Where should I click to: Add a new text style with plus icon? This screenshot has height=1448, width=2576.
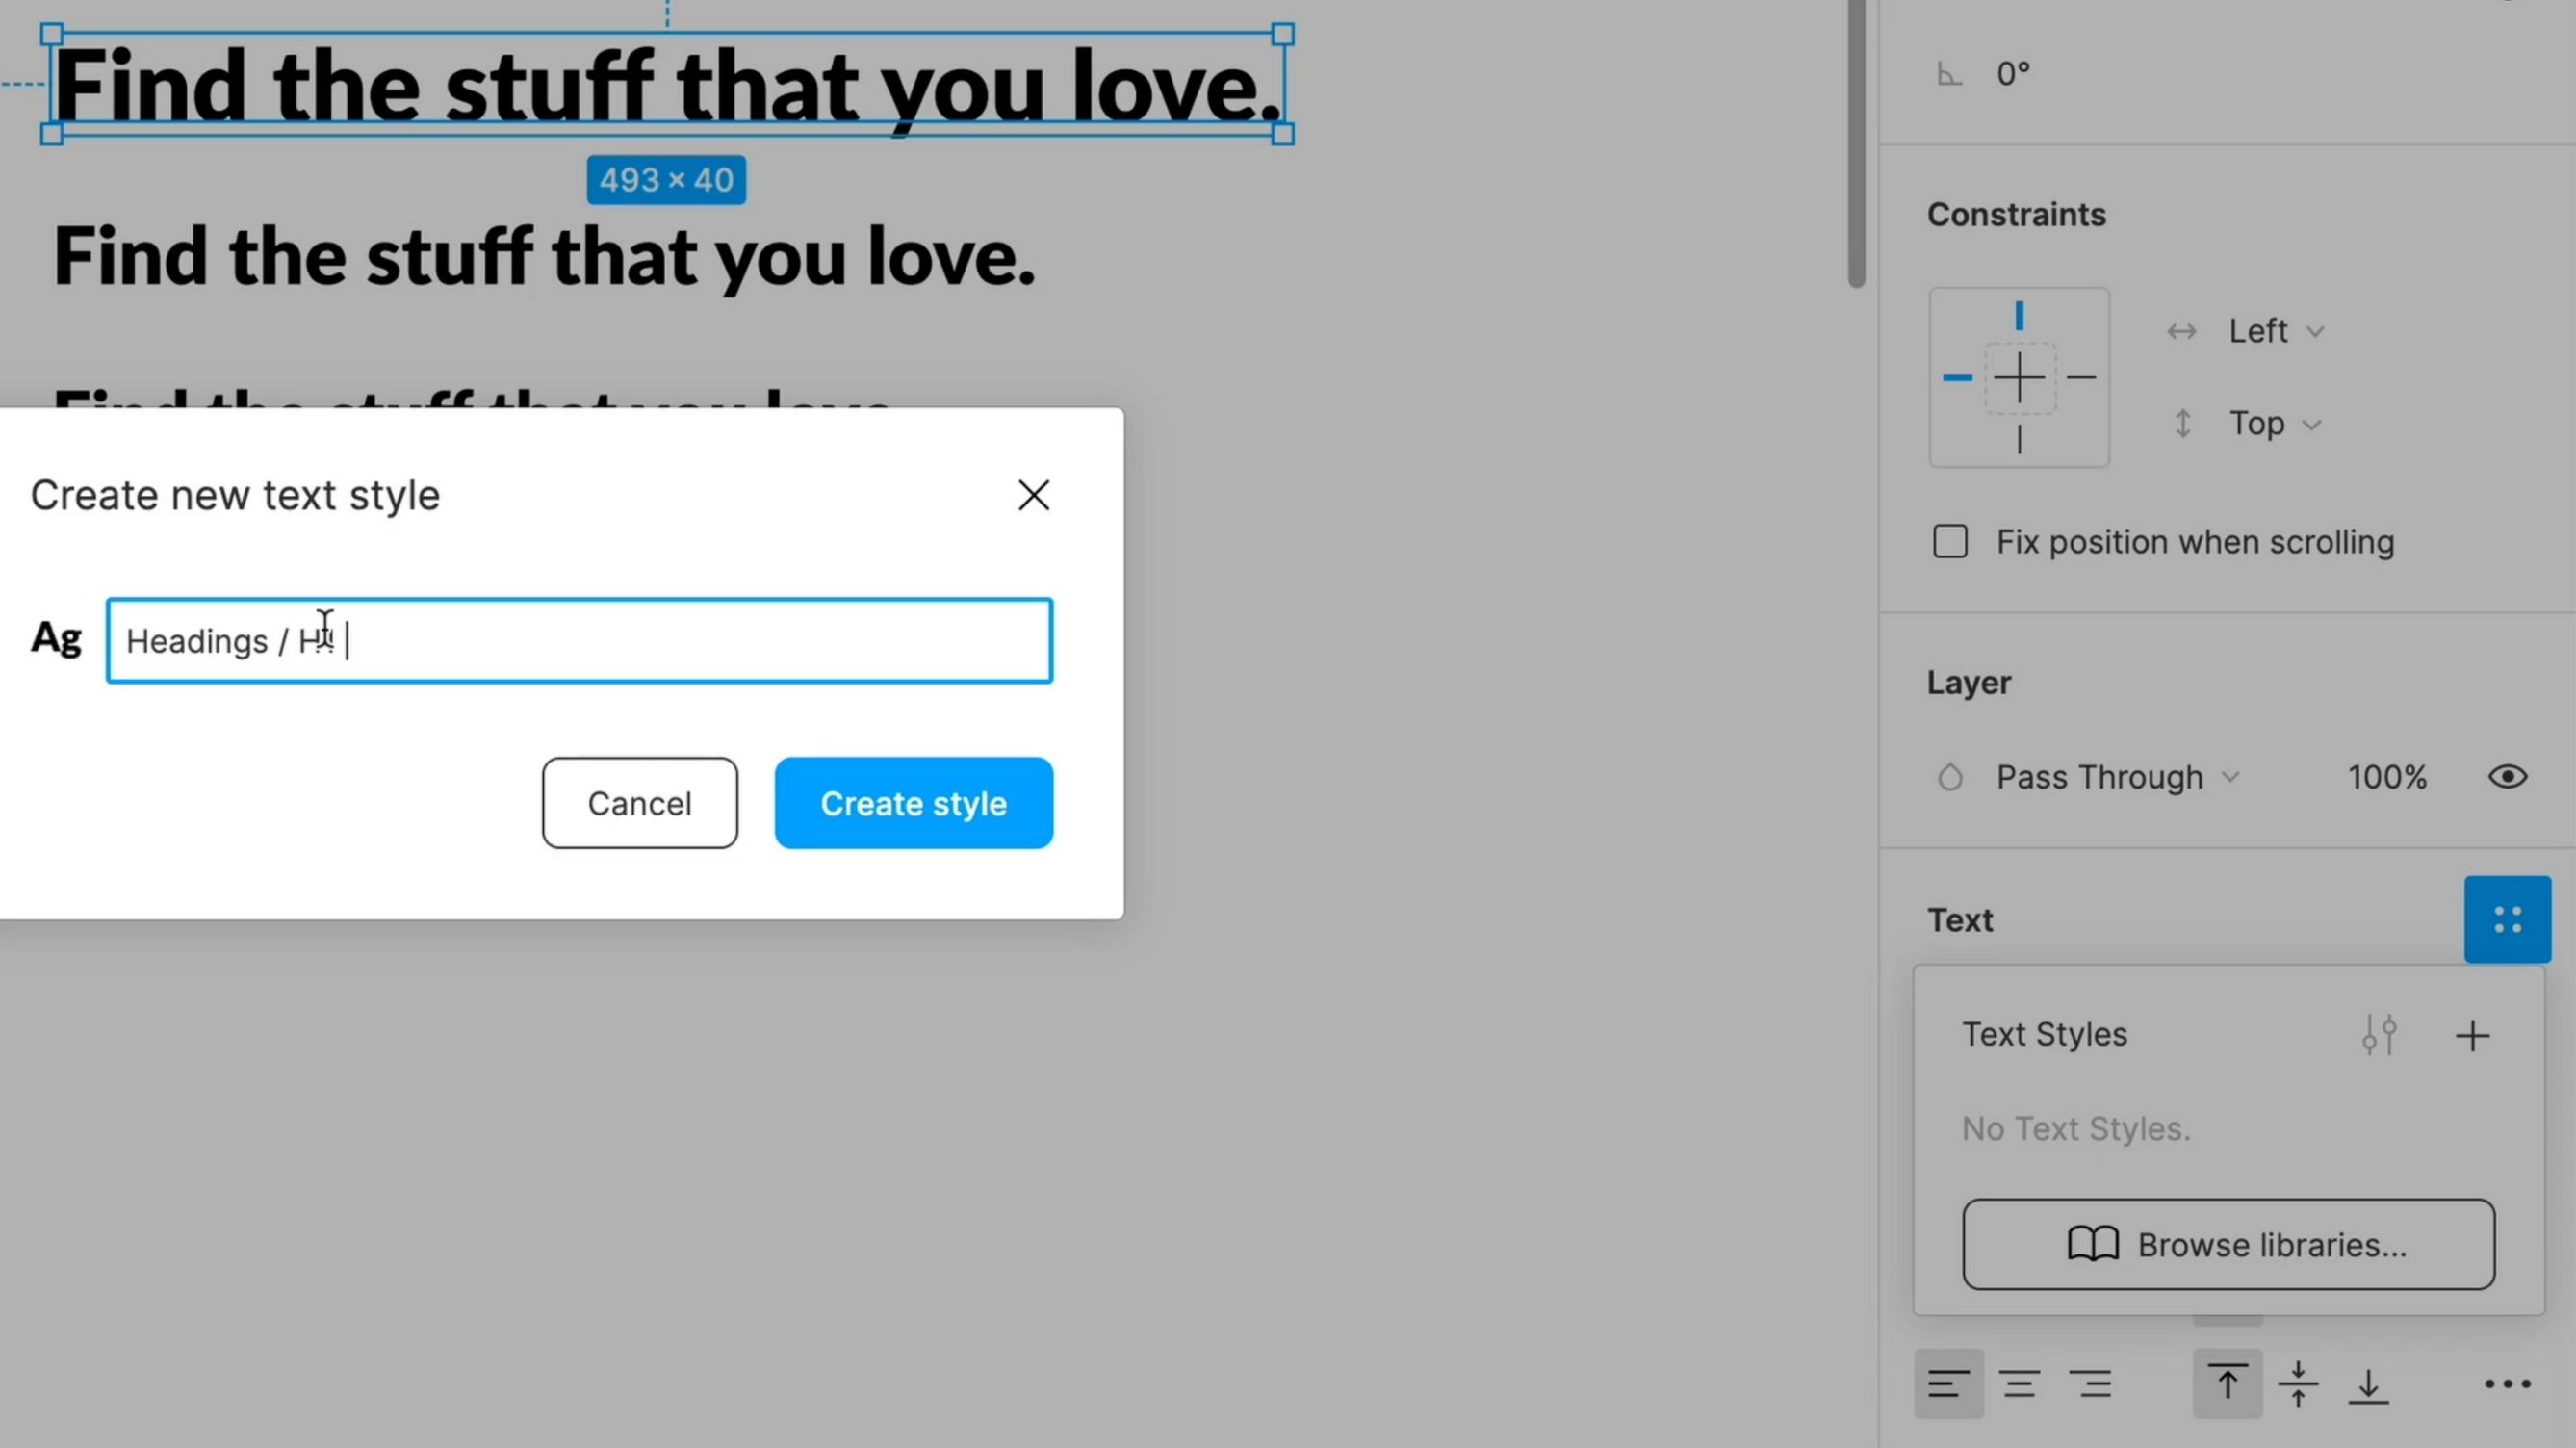[2472, 1035]
